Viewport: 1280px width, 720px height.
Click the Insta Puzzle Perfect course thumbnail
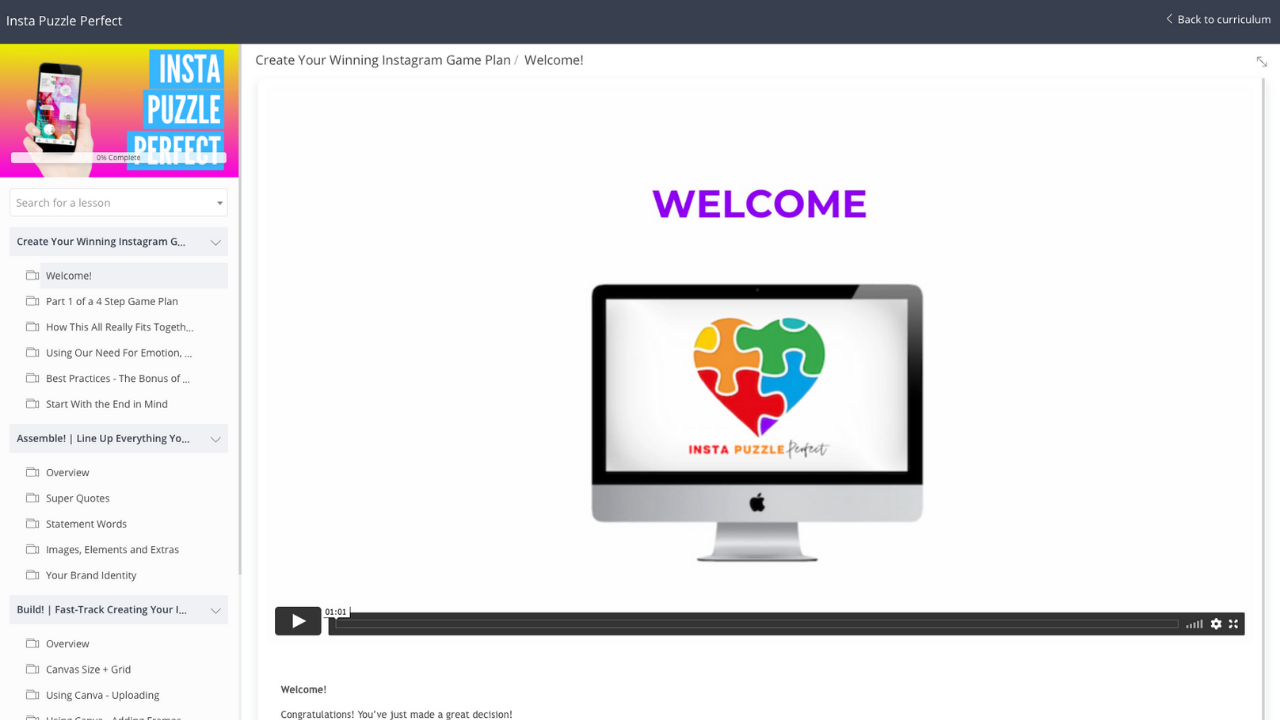click(119, 110)
